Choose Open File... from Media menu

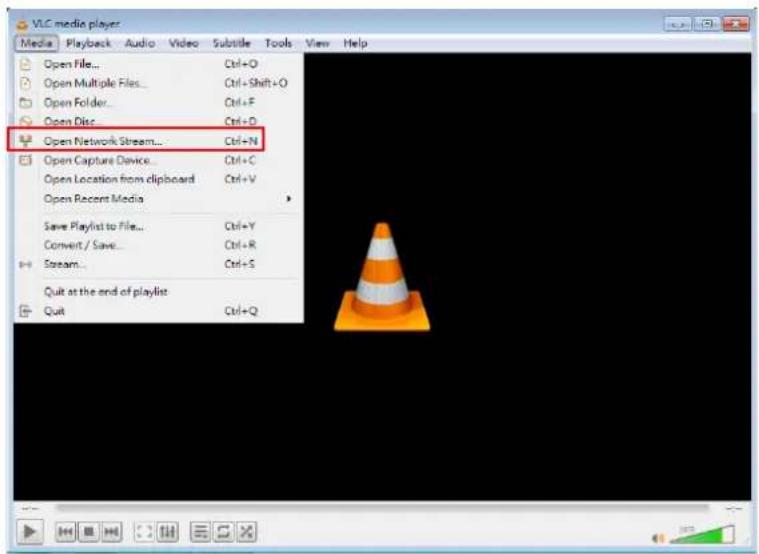point(159,64)
